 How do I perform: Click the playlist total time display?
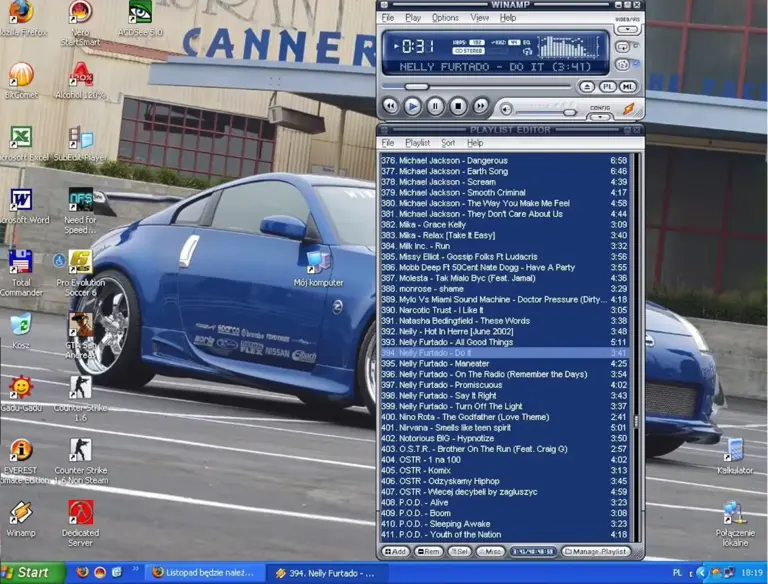tap(533, 552)
